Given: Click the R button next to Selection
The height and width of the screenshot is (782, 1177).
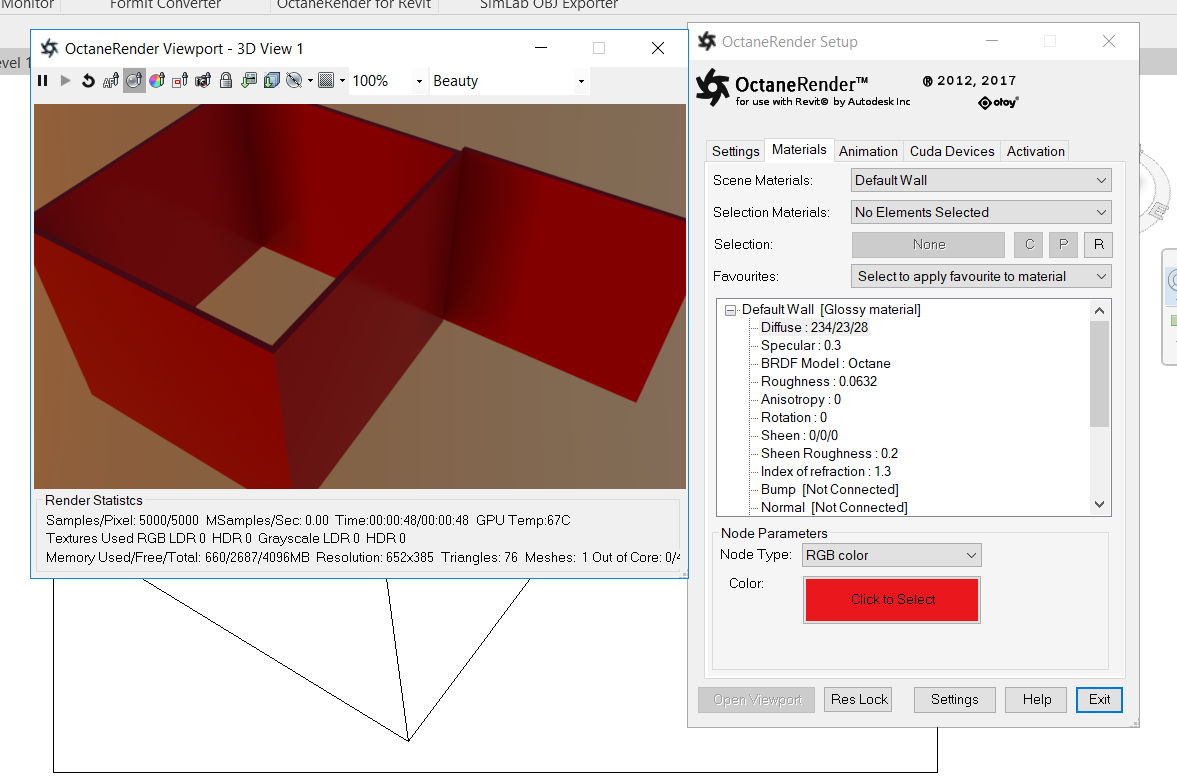Looking at the screenshot, I should 1098,245.
